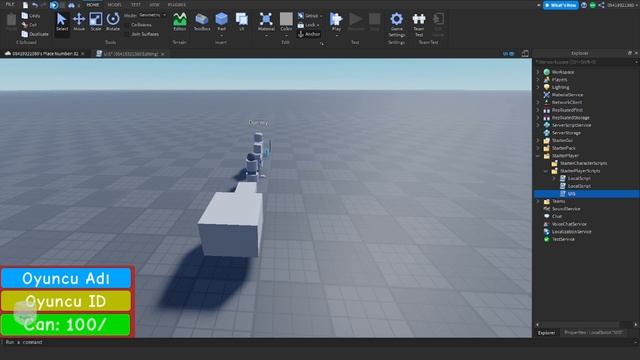Click the device emulator icon above the viewport

click(x=525, y=53)
